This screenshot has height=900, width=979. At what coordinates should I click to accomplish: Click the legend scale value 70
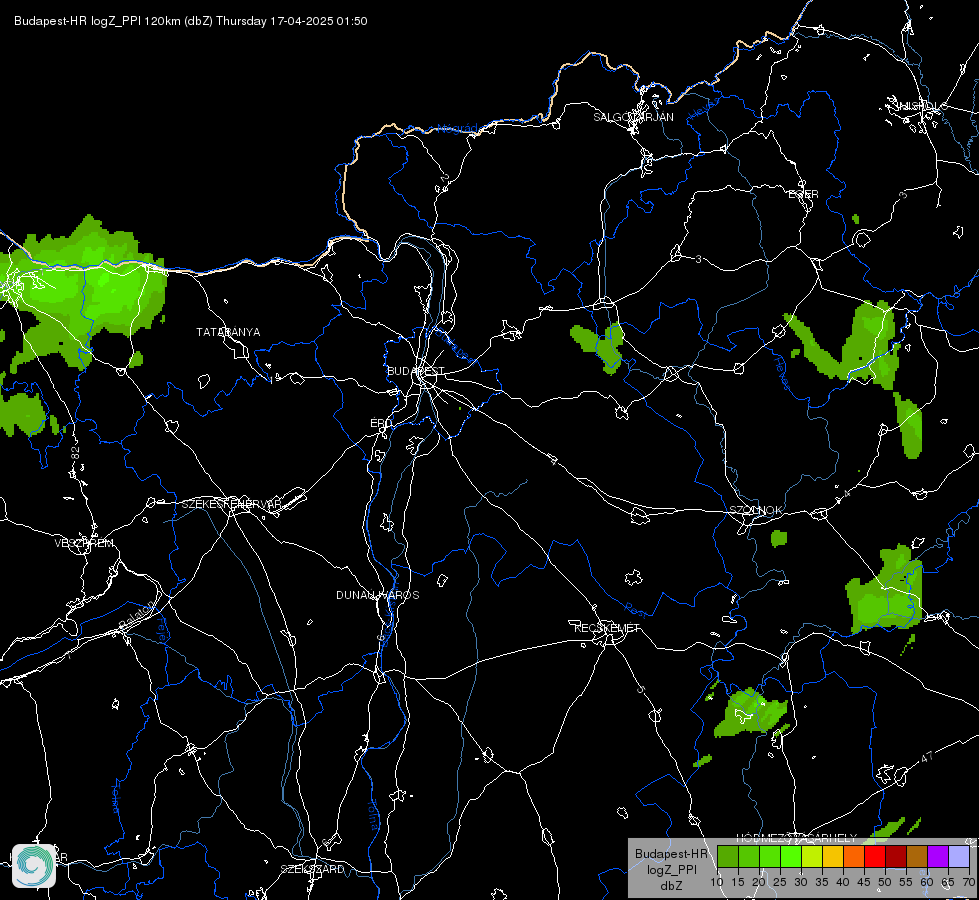pyautogui.click(x=968, y=882)
